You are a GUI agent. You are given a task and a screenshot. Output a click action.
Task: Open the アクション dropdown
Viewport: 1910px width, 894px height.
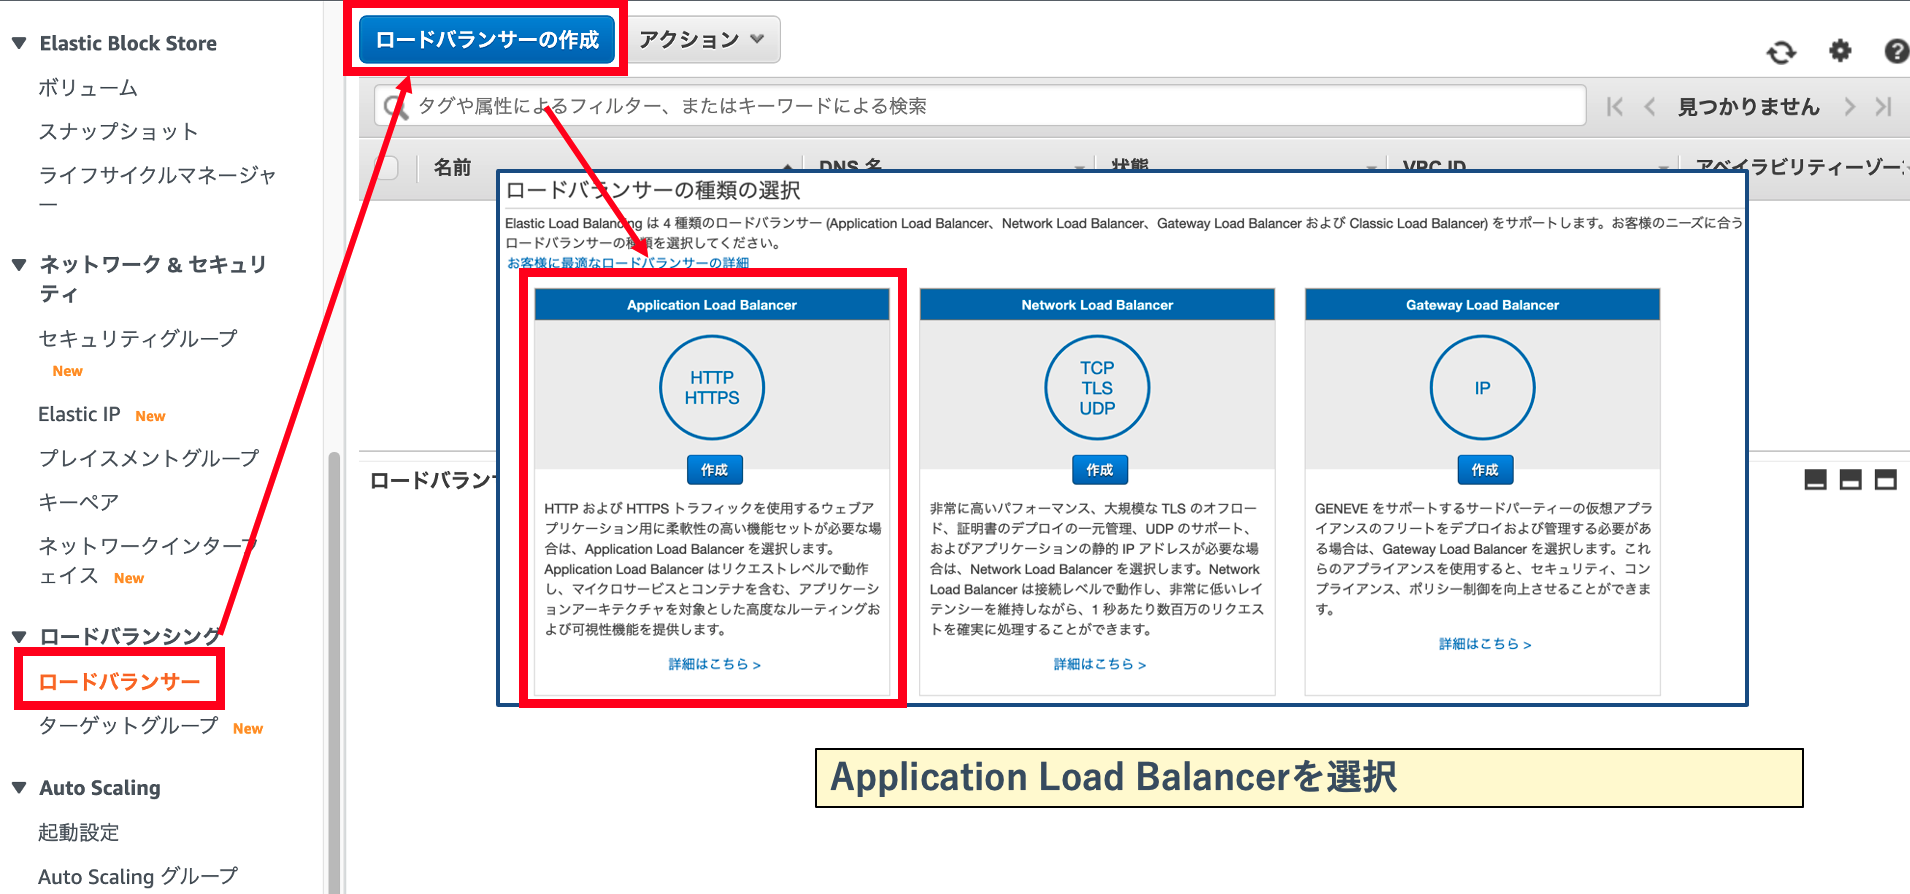pyautogui.click(x=702, y=40)
